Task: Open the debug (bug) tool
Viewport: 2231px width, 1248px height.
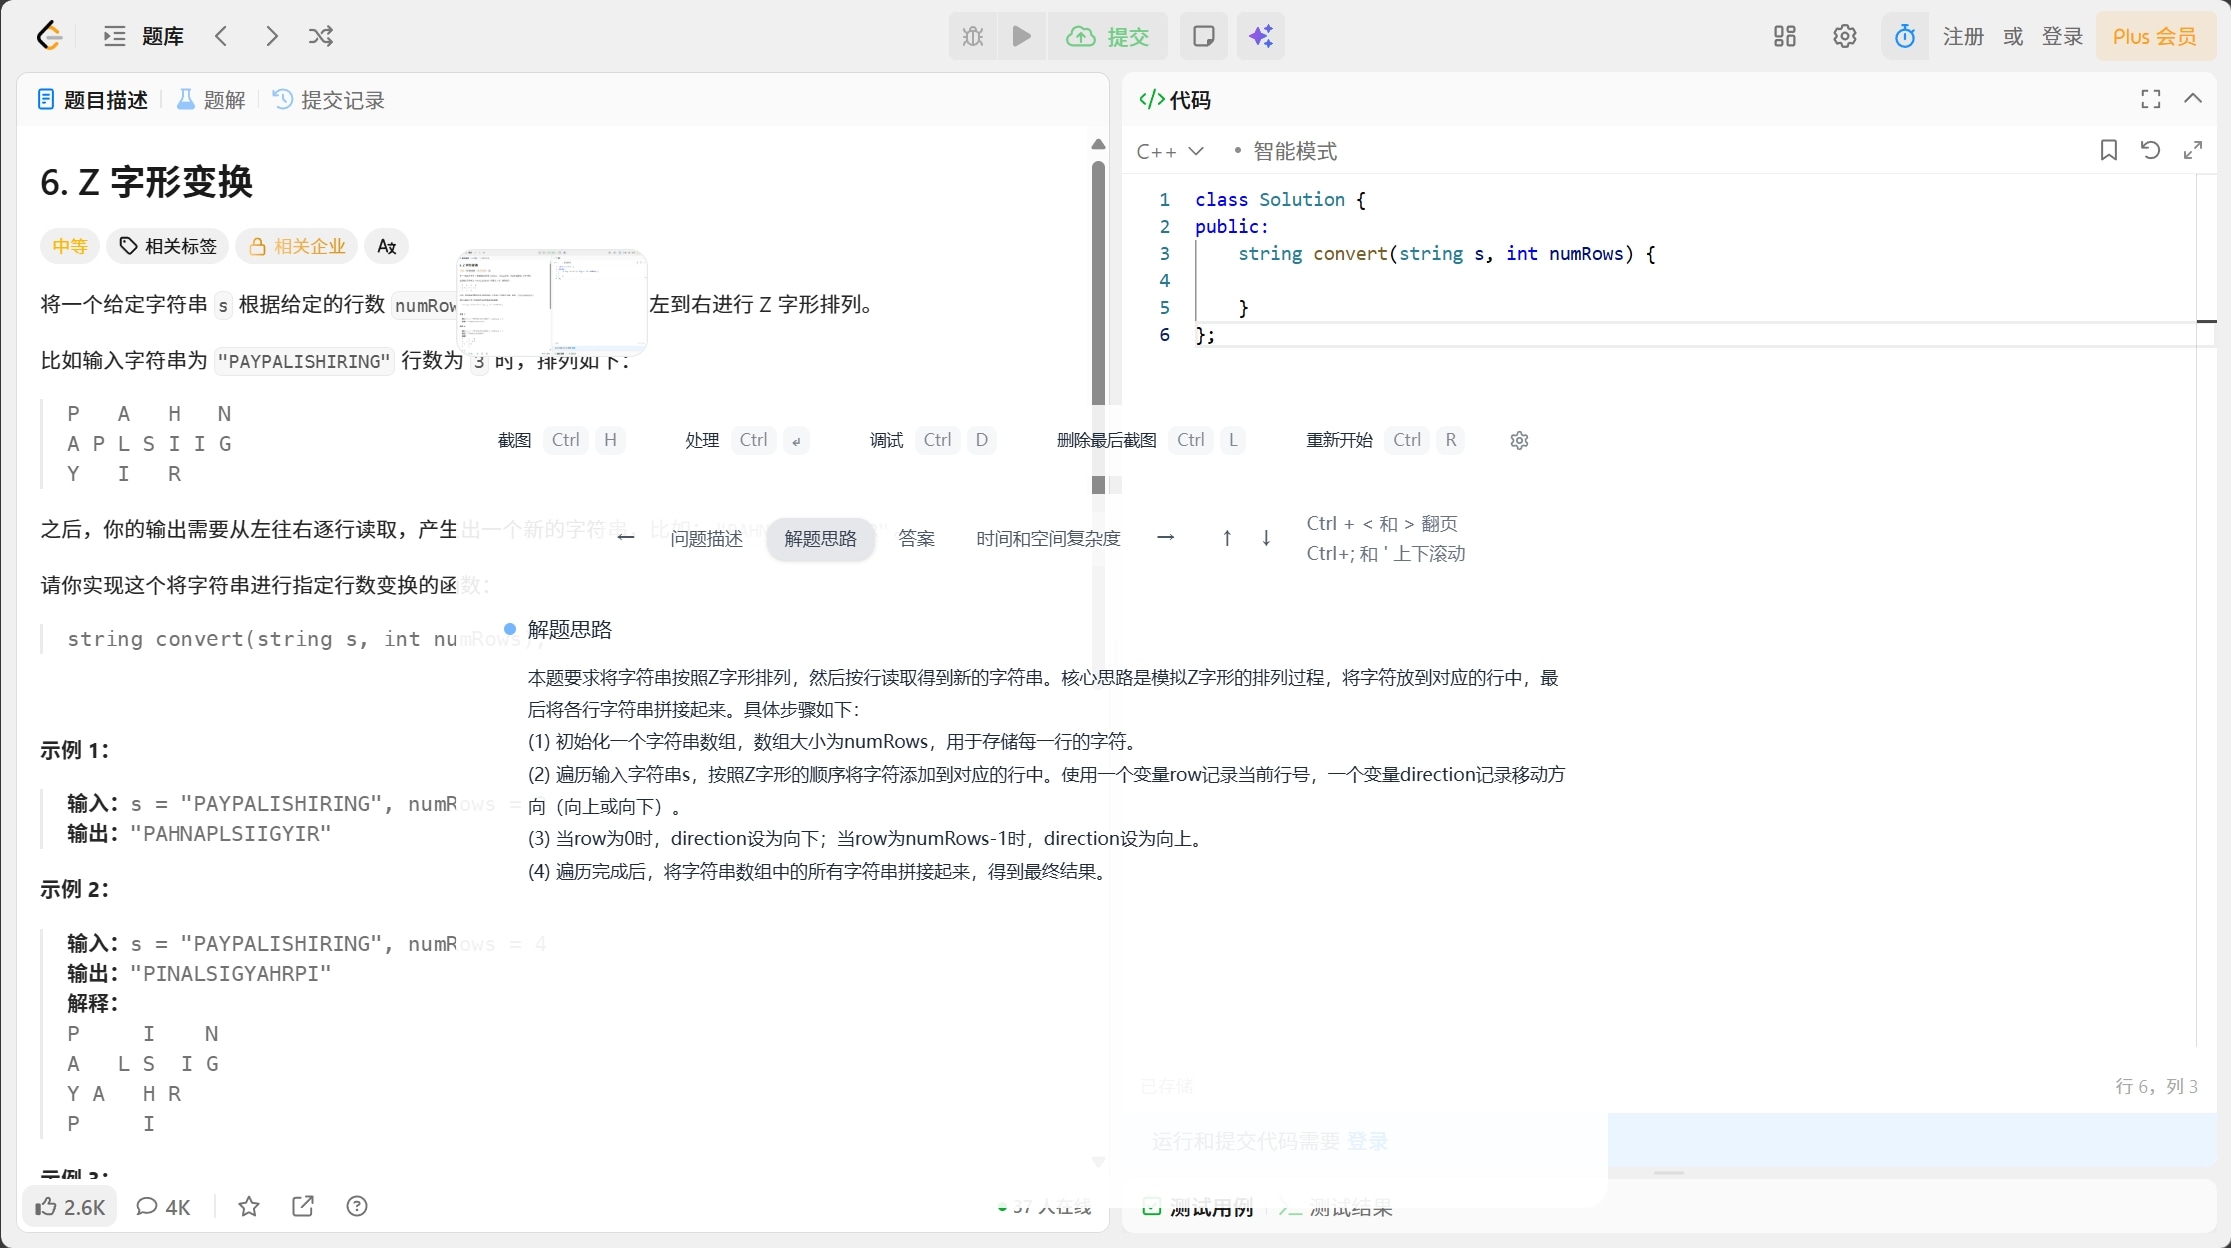Action: pos(970,36)
